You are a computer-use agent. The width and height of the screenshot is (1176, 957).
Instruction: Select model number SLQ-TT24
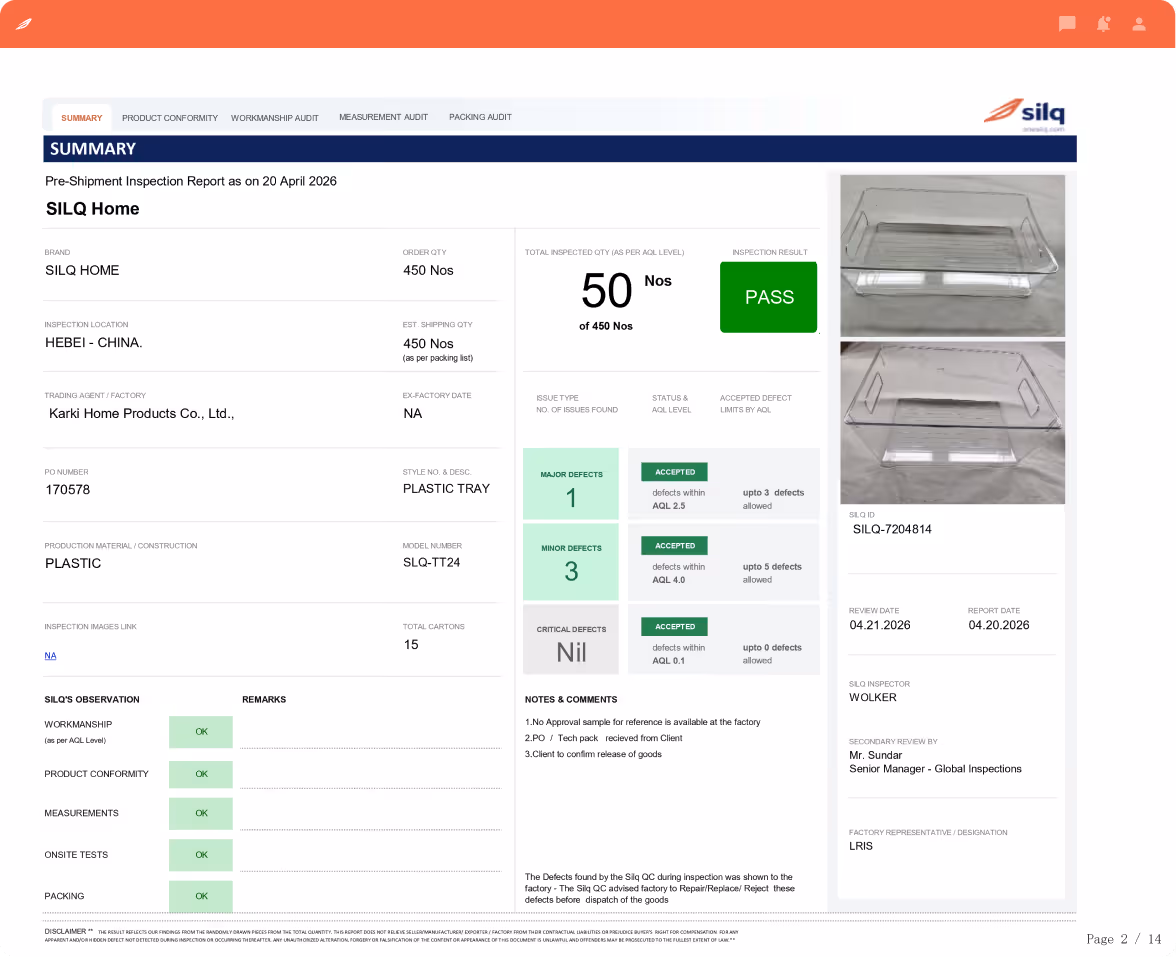(431, 562)
